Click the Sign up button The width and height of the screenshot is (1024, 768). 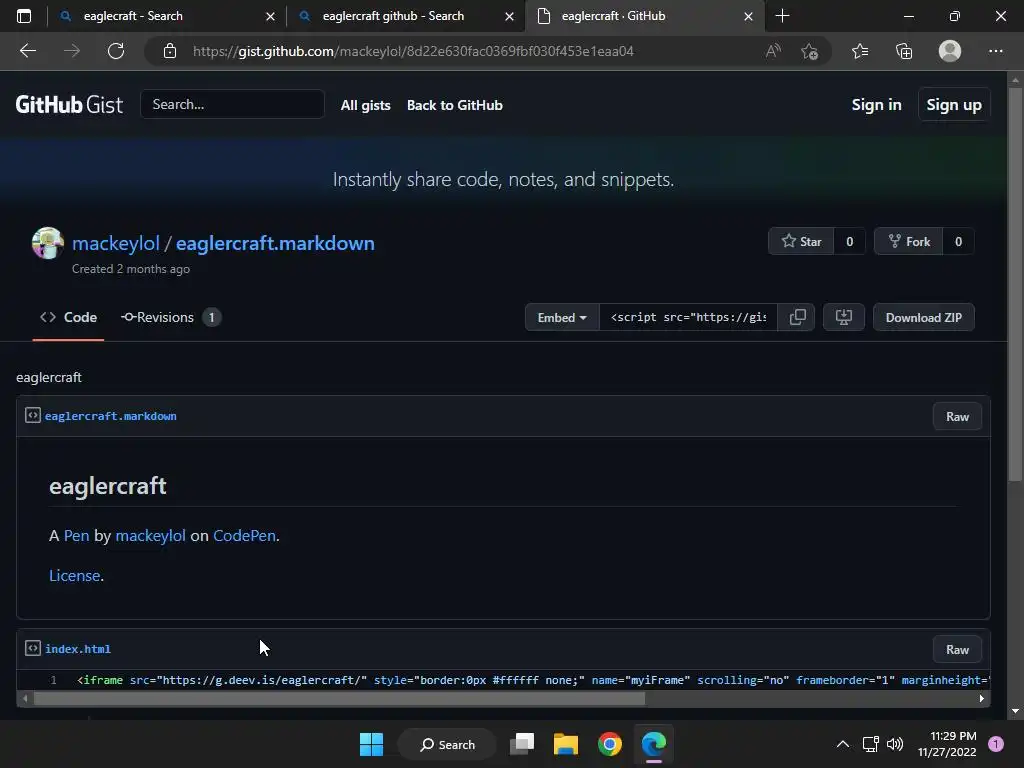coord(953,104)
